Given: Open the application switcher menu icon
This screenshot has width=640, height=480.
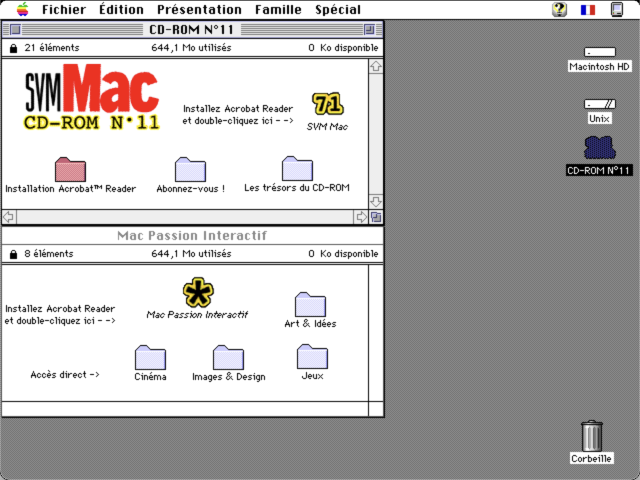Looking at the screenshot, I should point(617,9).
